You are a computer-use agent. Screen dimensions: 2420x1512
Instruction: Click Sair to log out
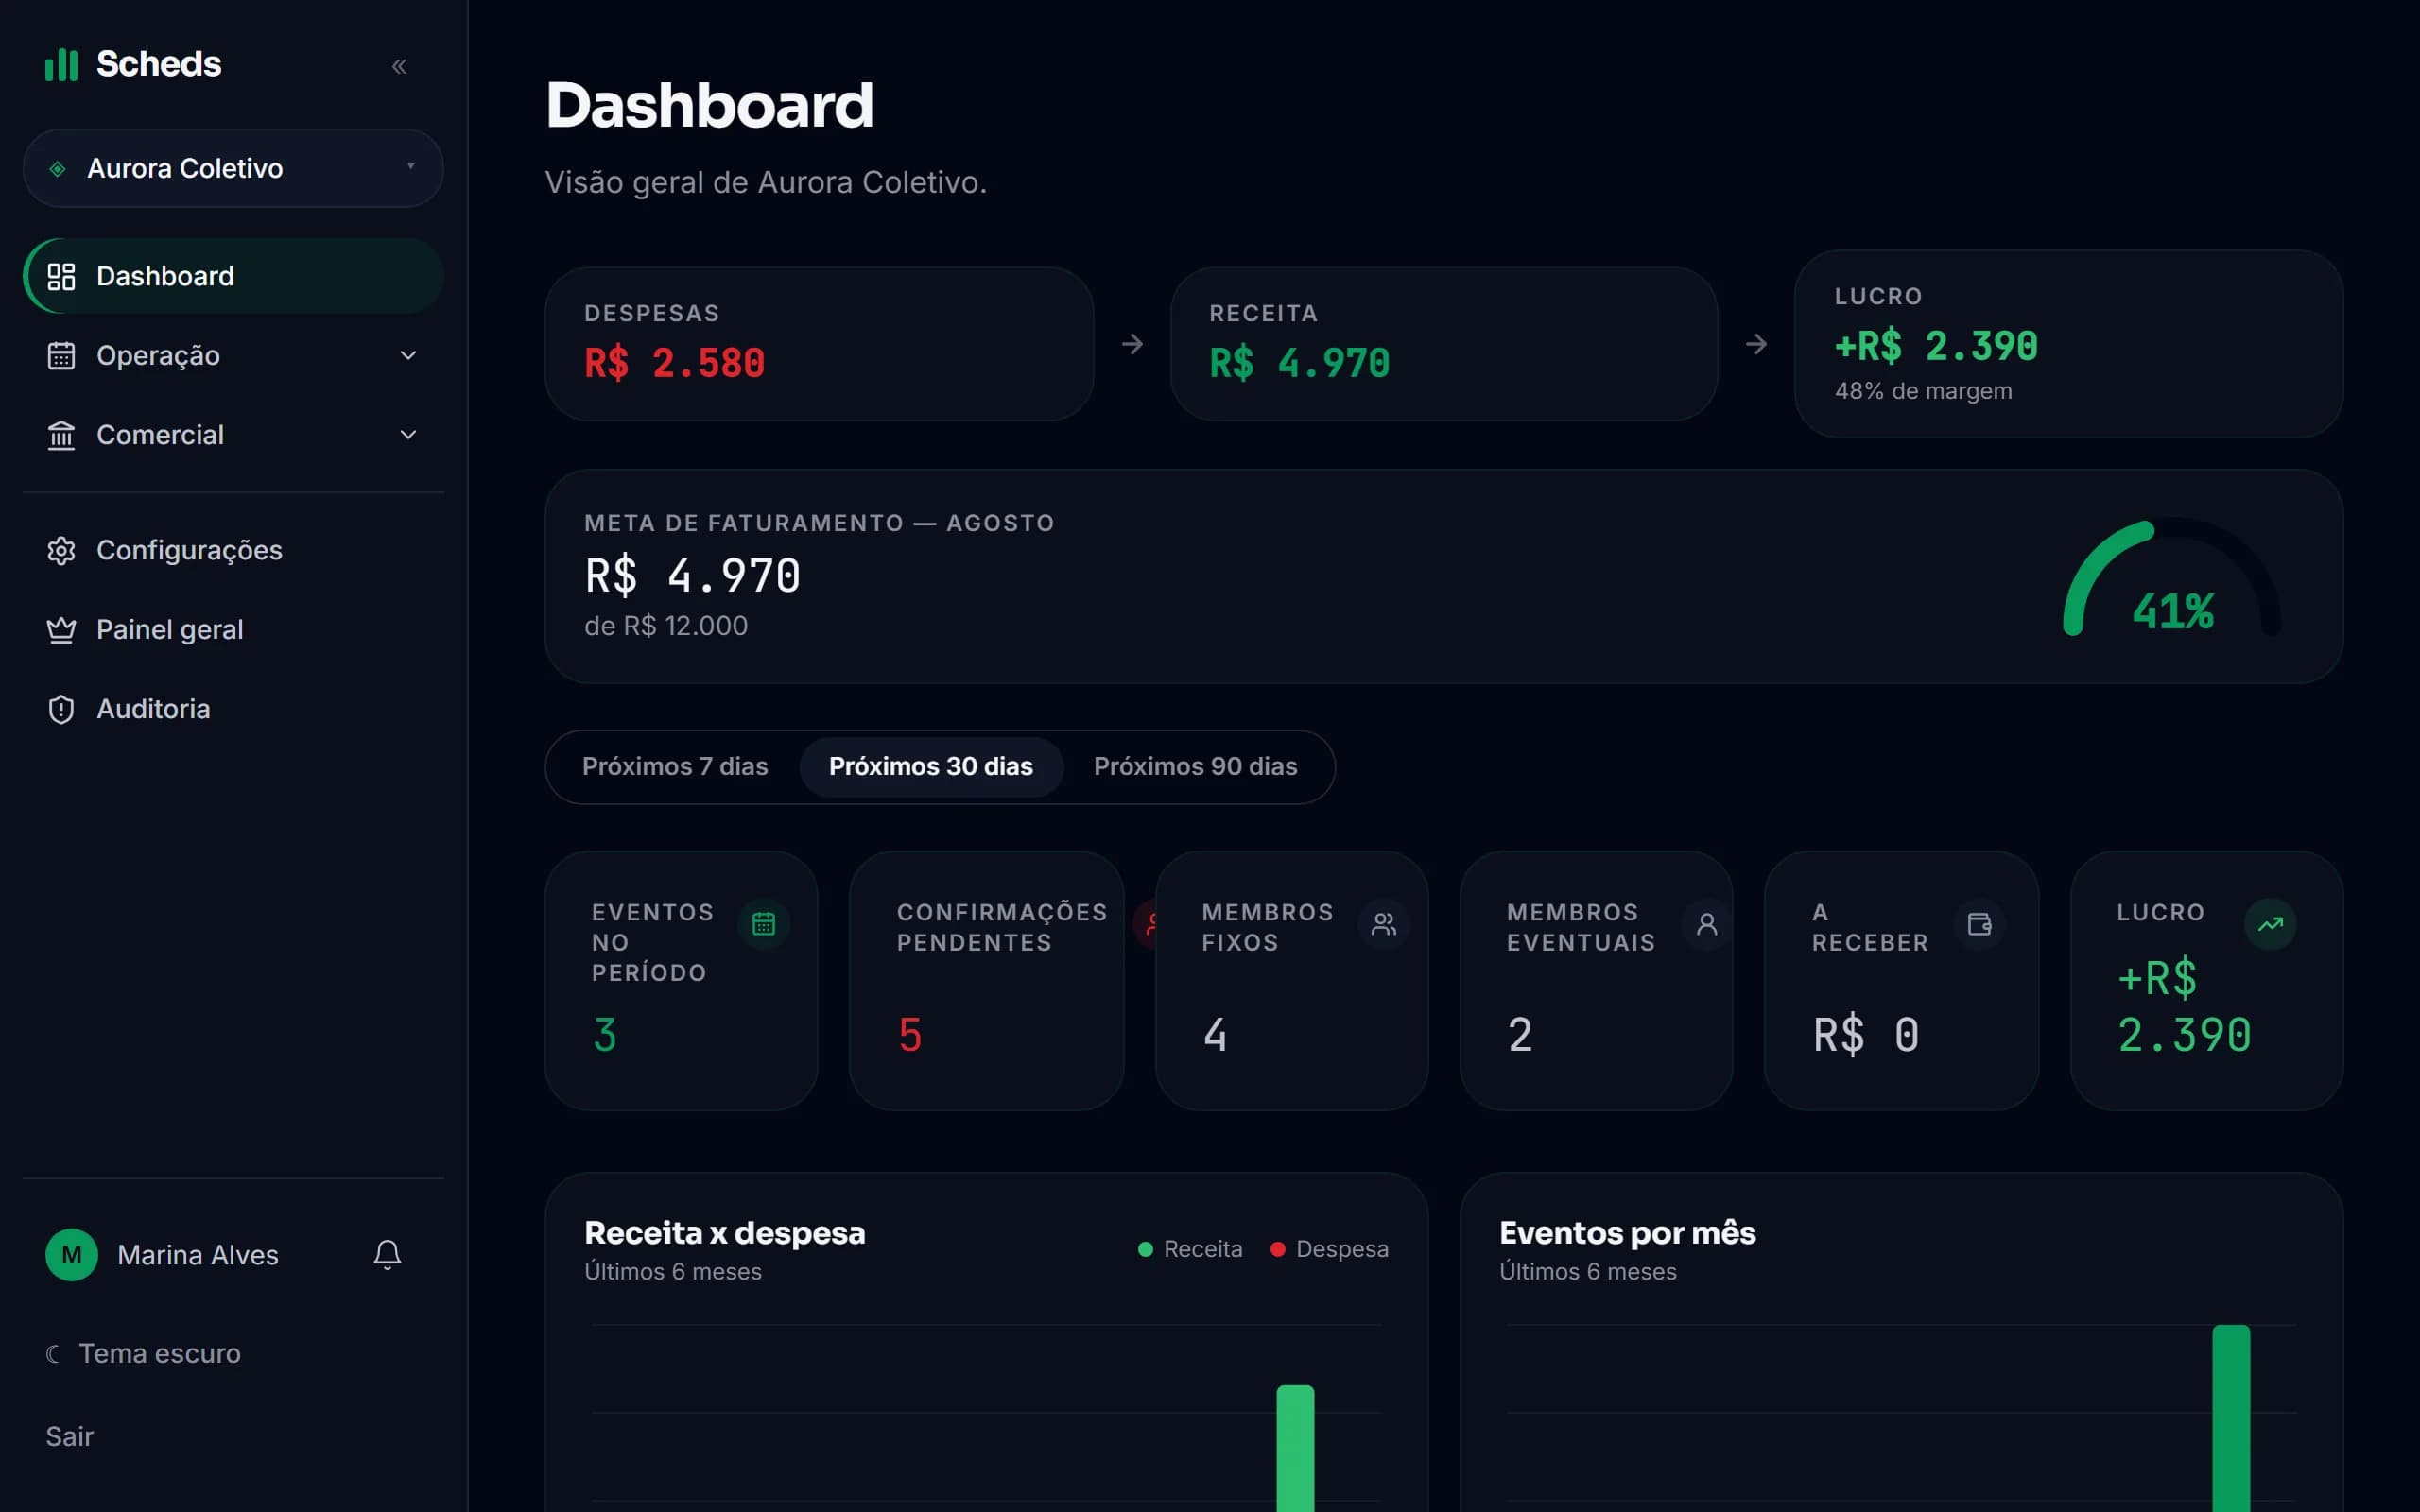tap(70, 1437)
